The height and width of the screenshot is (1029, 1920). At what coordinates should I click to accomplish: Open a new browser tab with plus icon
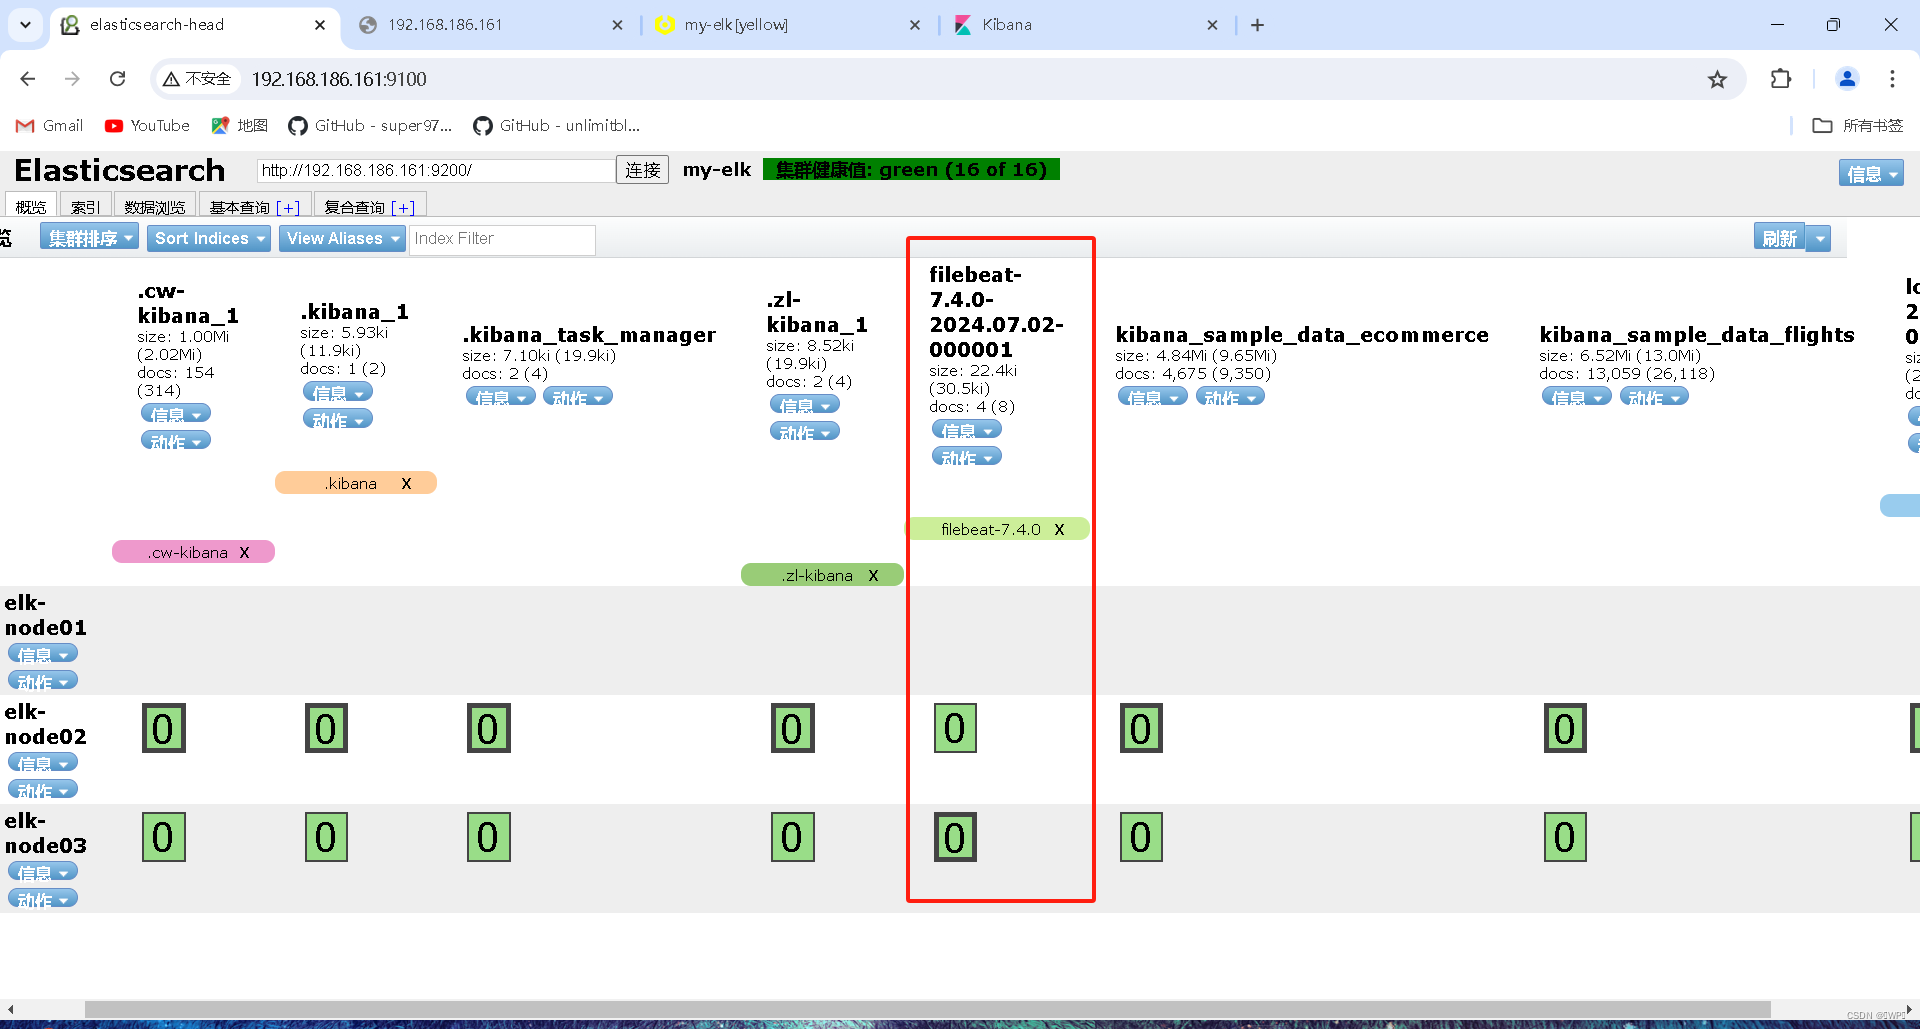tap(1257, 25)
